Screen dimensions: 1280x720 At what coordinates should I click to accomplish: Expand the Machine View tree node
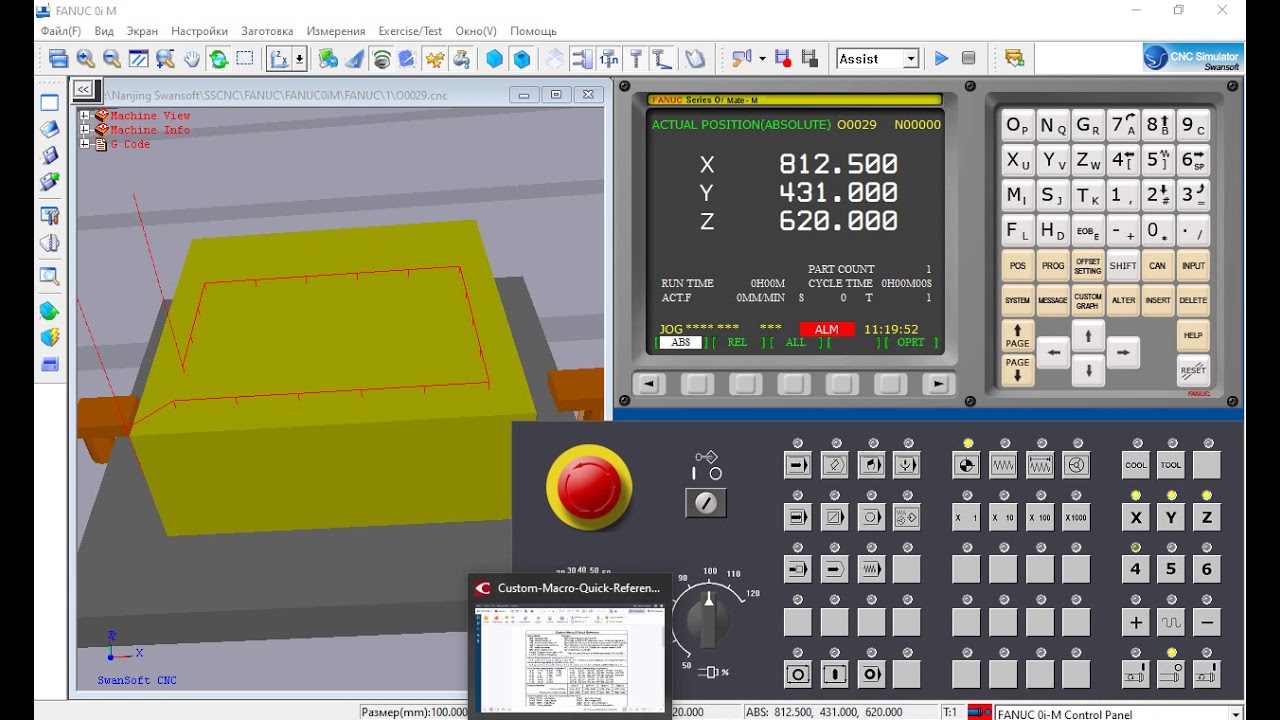click(x=85, y=116)
